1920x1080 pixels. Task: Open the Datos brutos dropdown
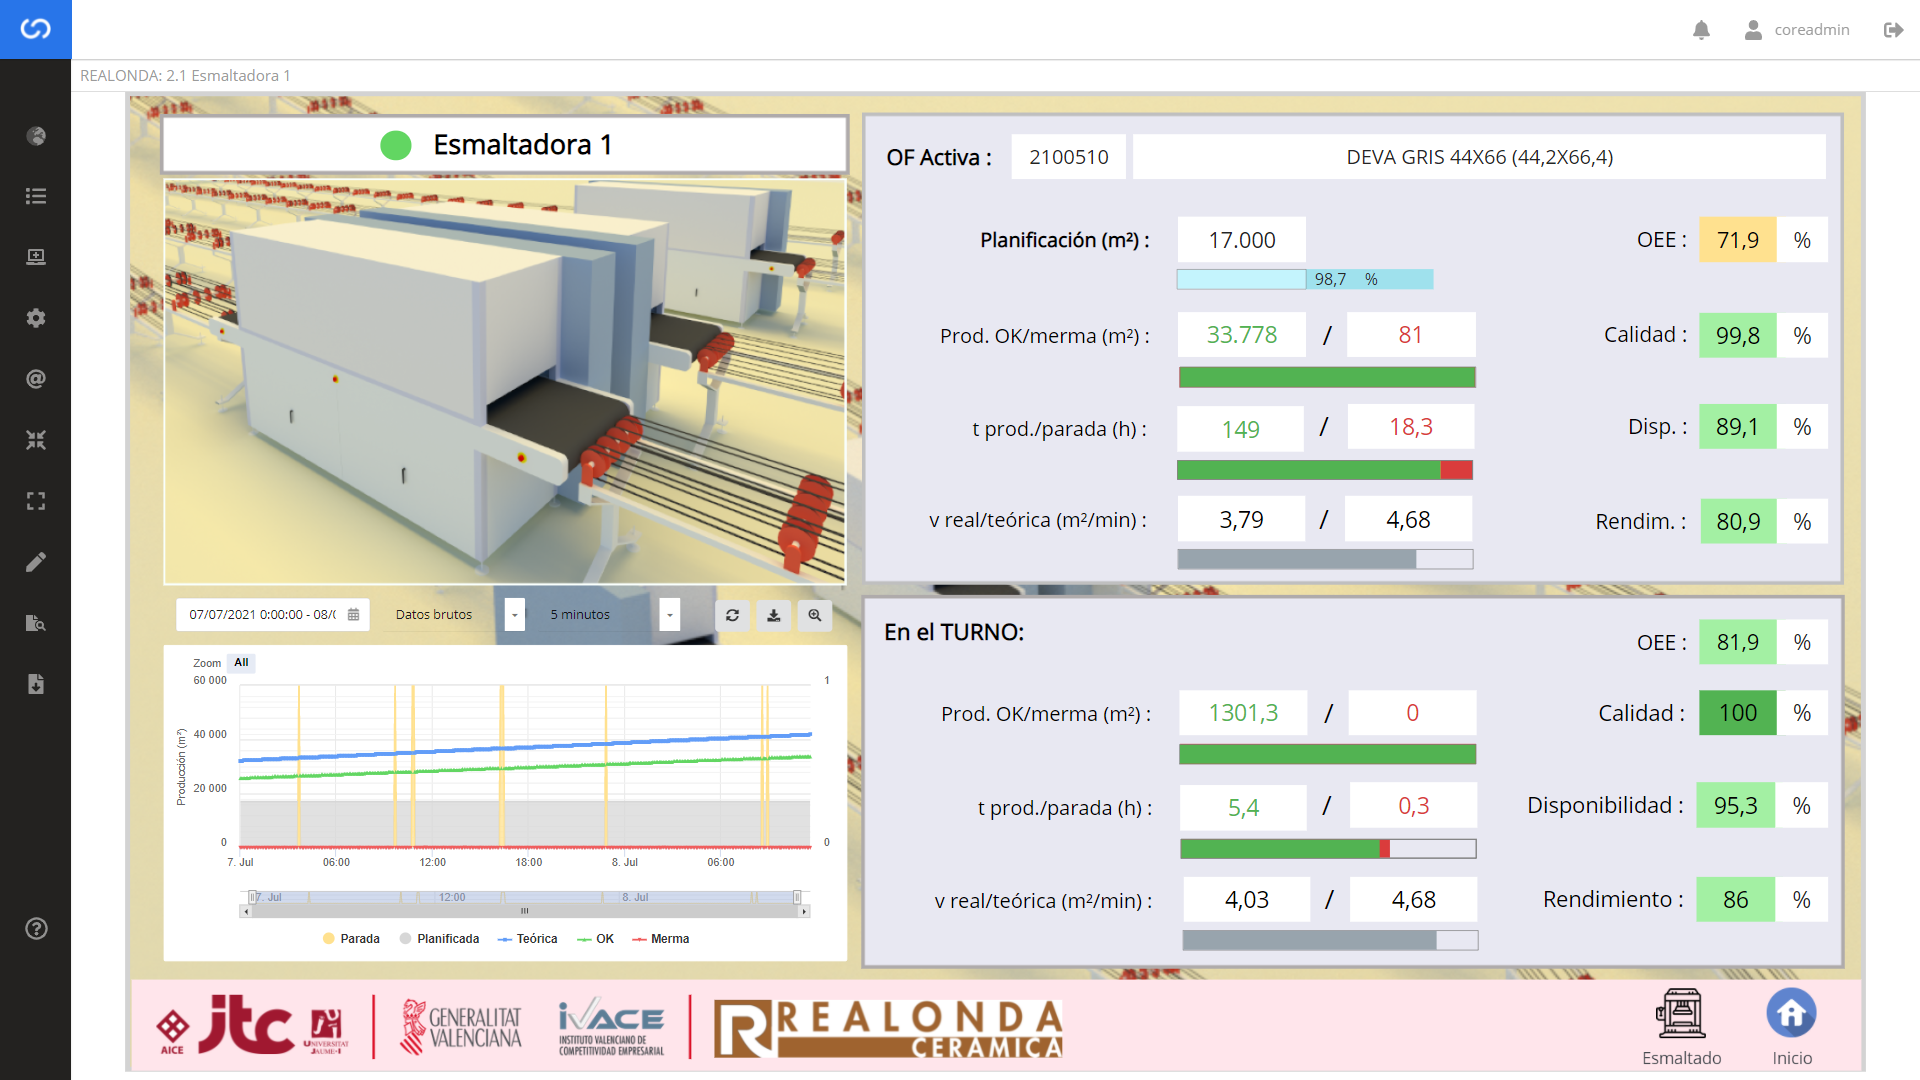click(x=514, y=615)
